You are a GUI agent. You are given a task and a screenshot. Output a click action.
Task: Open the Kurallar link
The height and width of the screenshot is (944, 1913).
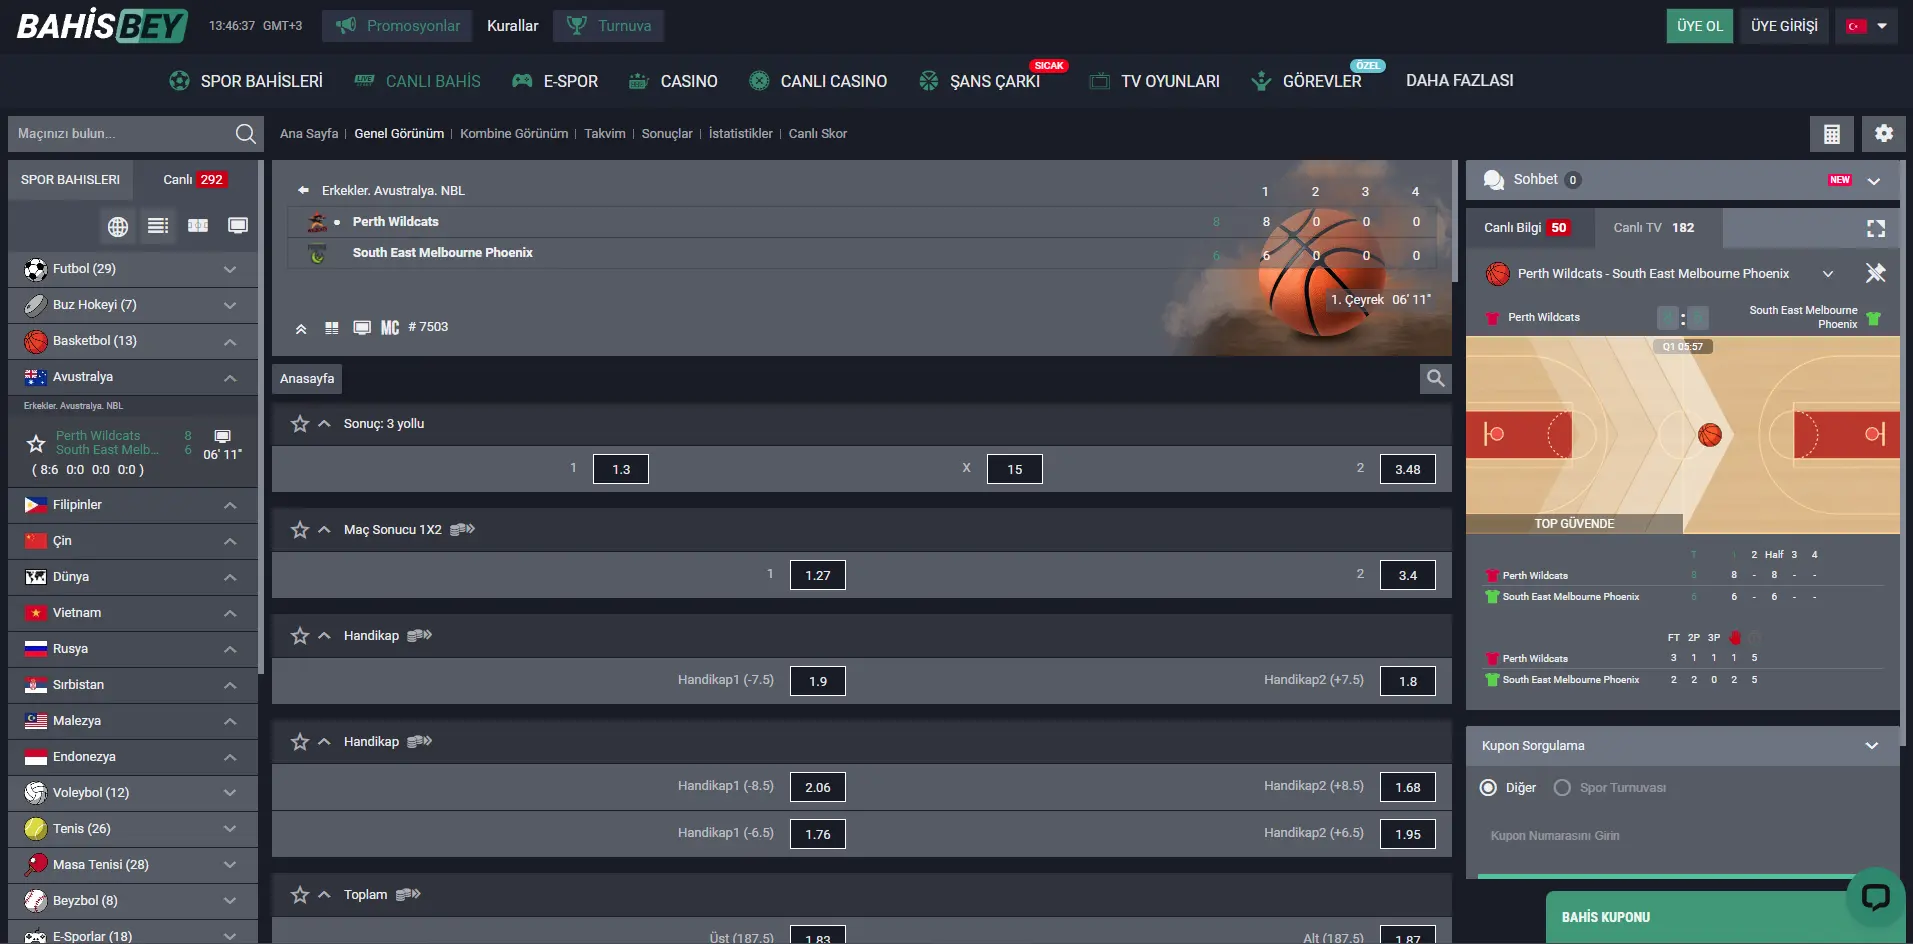click(x=513, y=26)
